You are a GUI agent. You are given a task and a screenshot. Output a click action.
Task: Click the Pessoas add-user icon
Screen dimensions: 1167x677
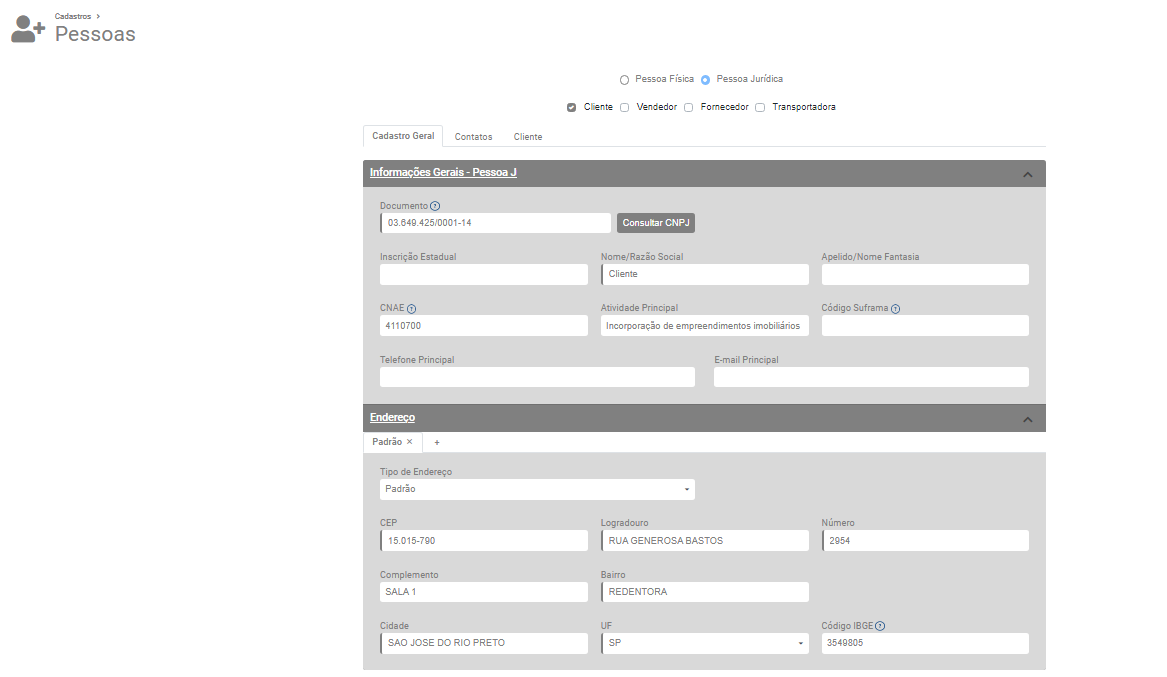[27, 29]
